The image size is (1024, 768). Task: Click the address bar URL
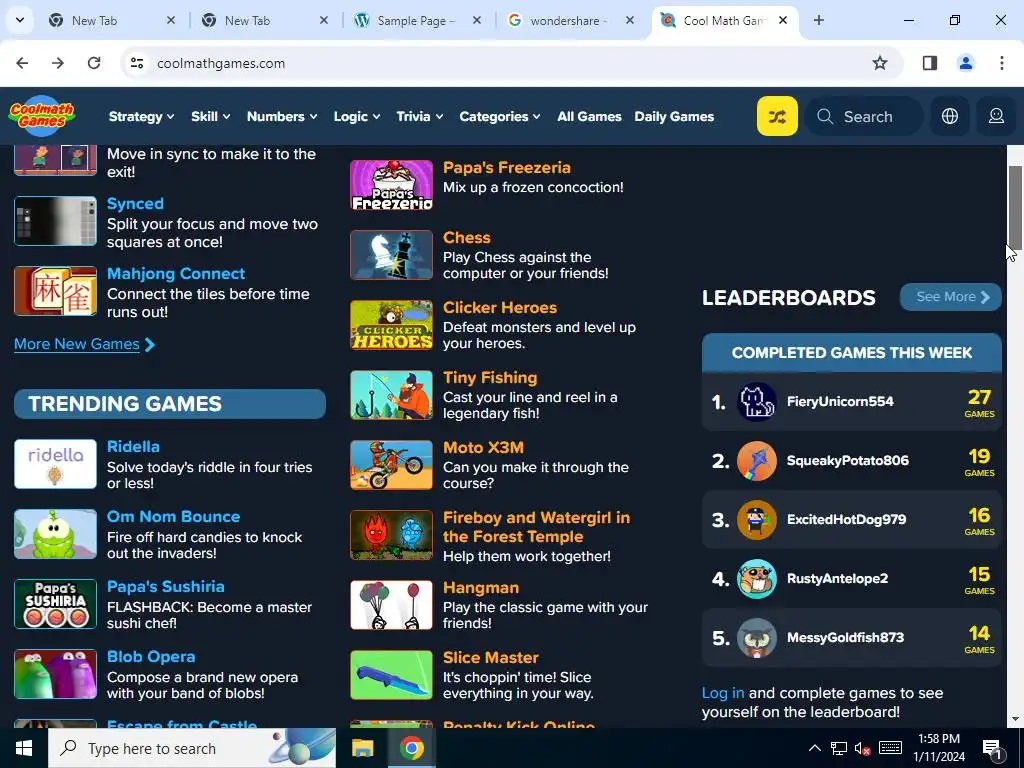(x=221, y=63)
